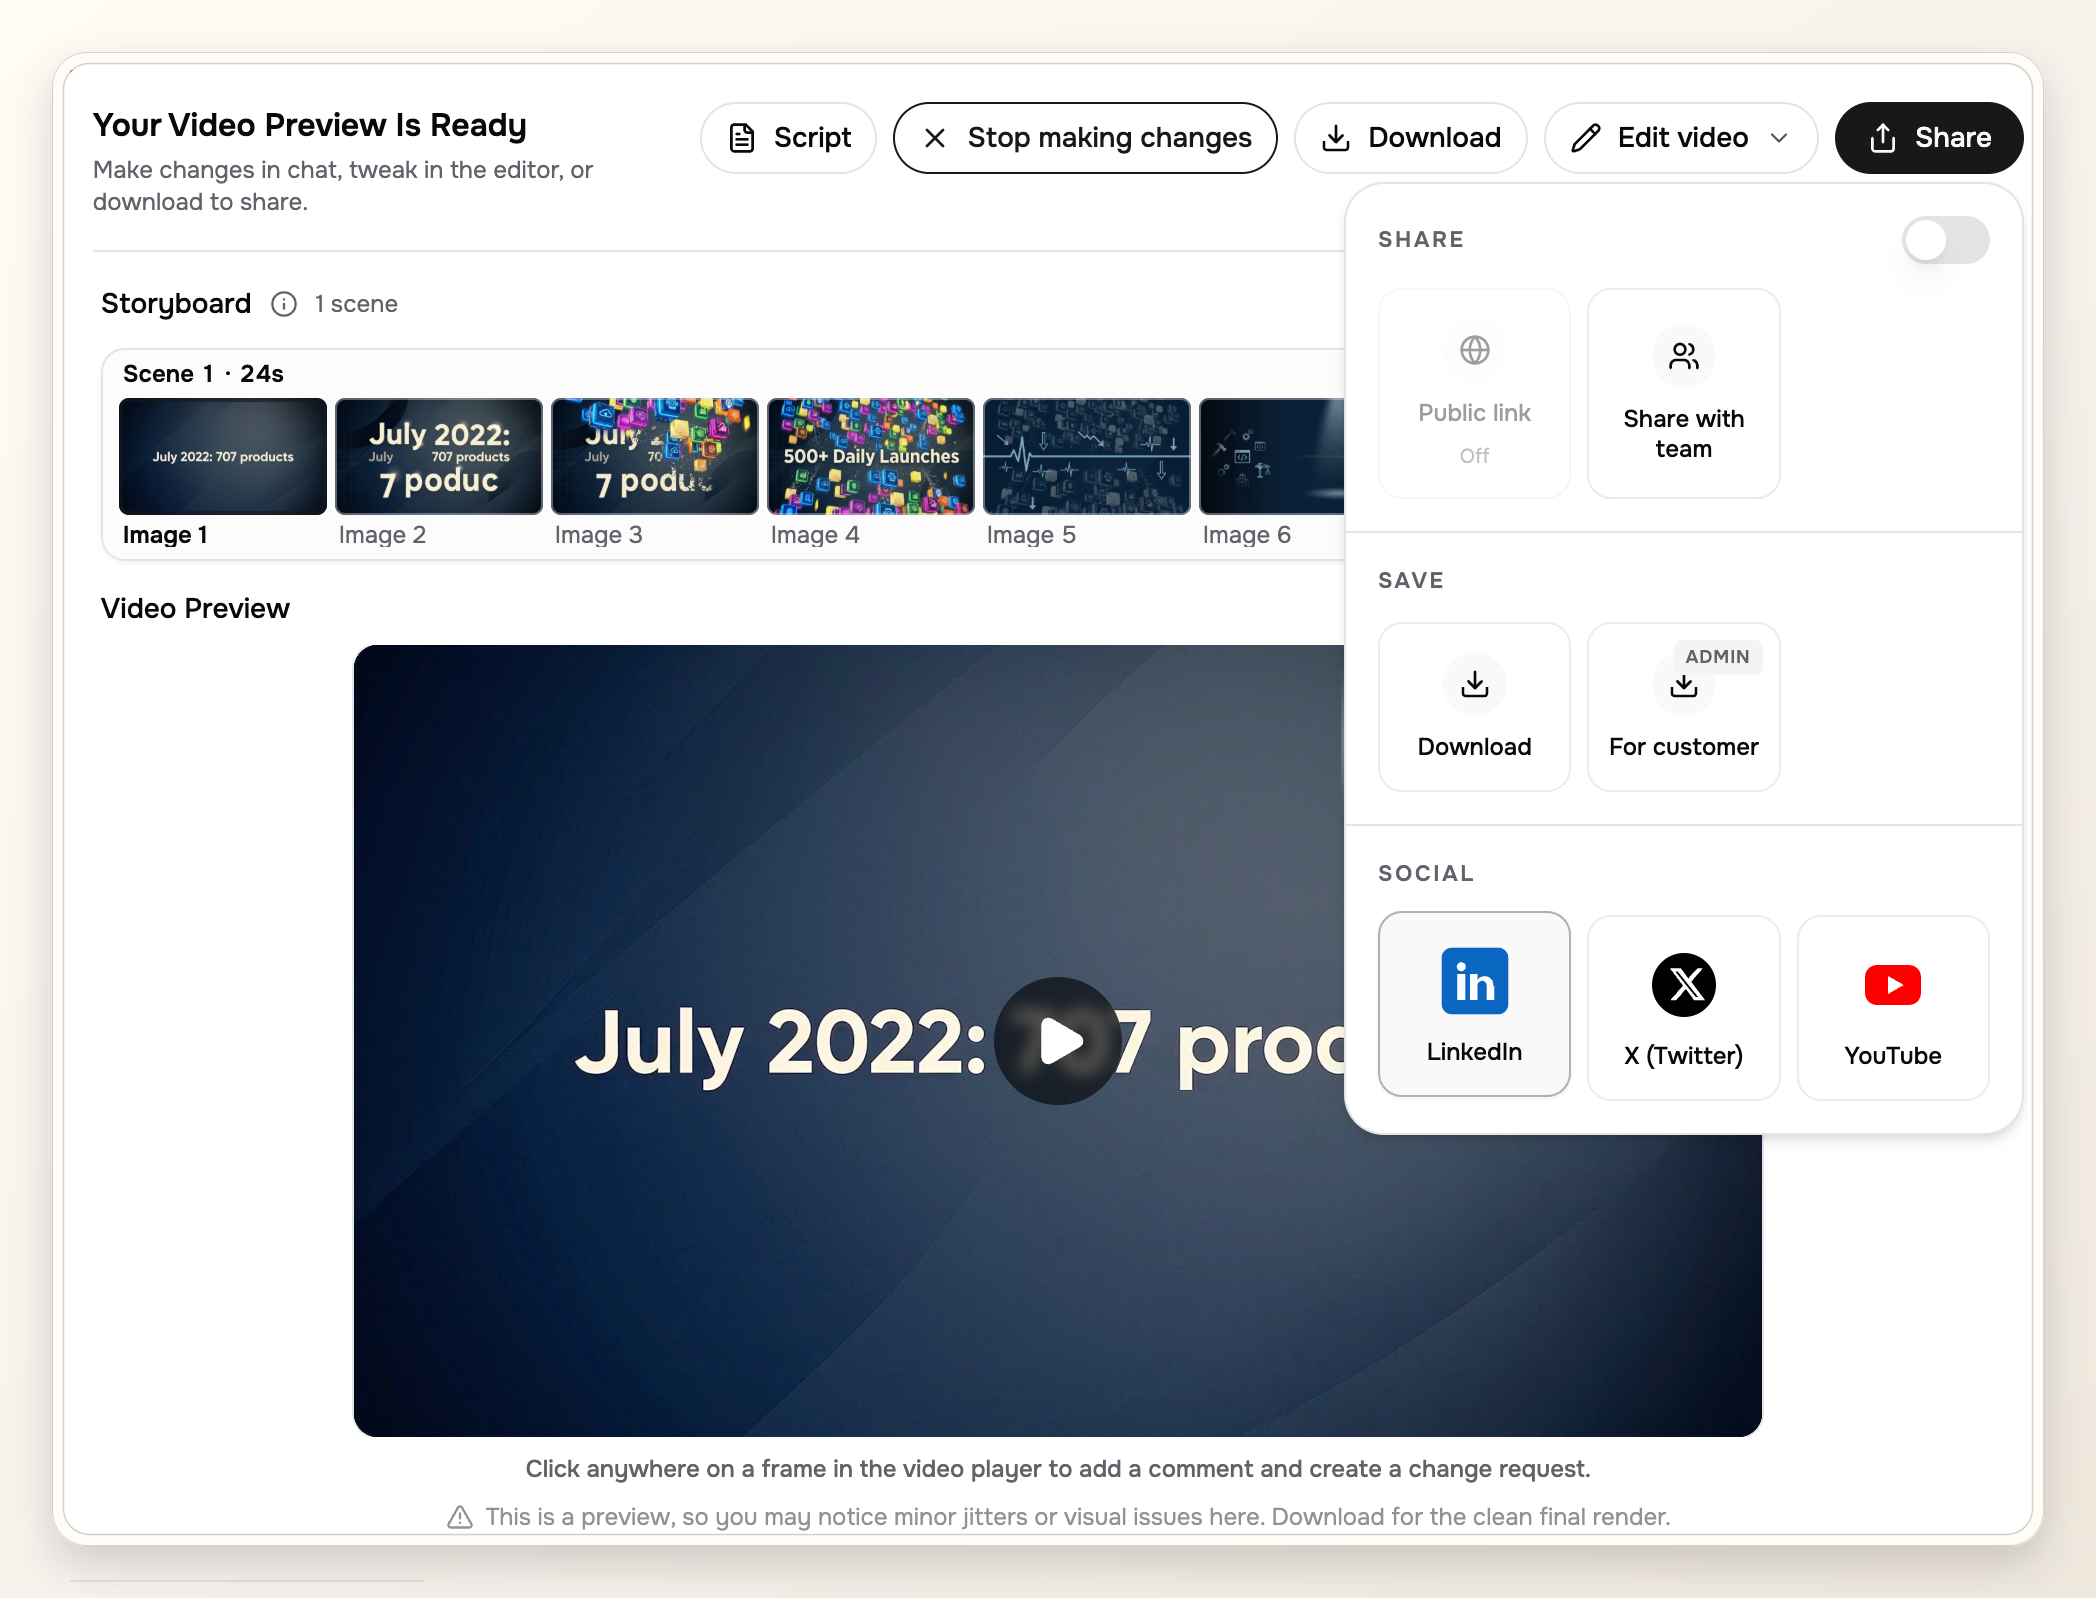Toggle the Share switch on
The image size is (2096, 1598).
[1945, 240]
